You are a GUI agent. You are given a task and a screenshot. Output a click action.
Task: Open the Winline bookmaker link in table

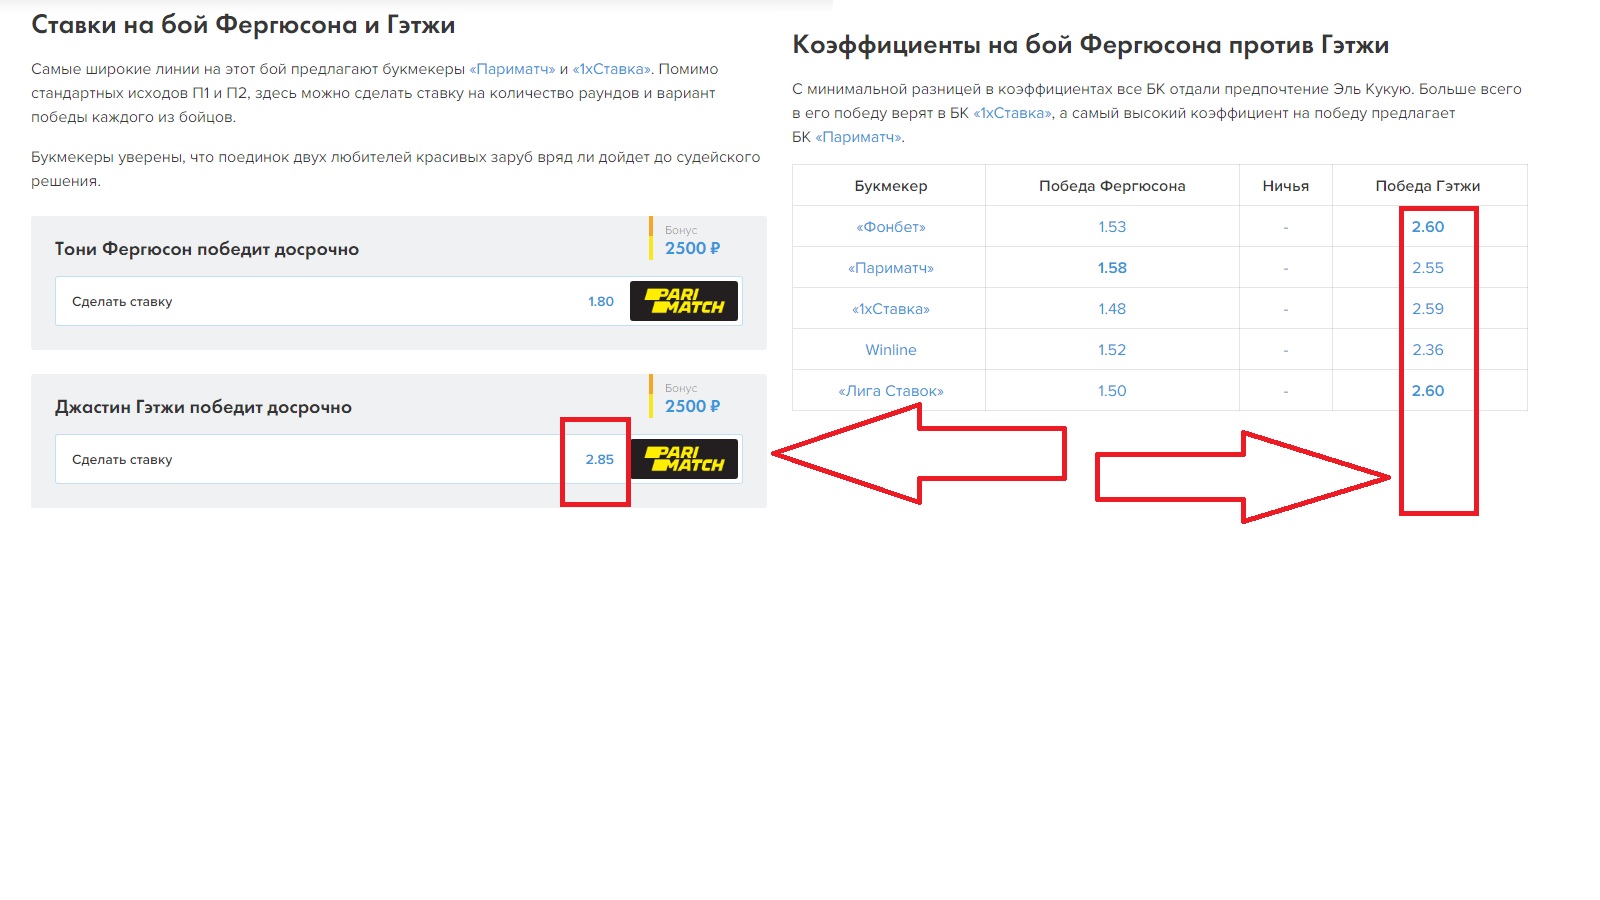pyautogui.click(x=891, y=350)
